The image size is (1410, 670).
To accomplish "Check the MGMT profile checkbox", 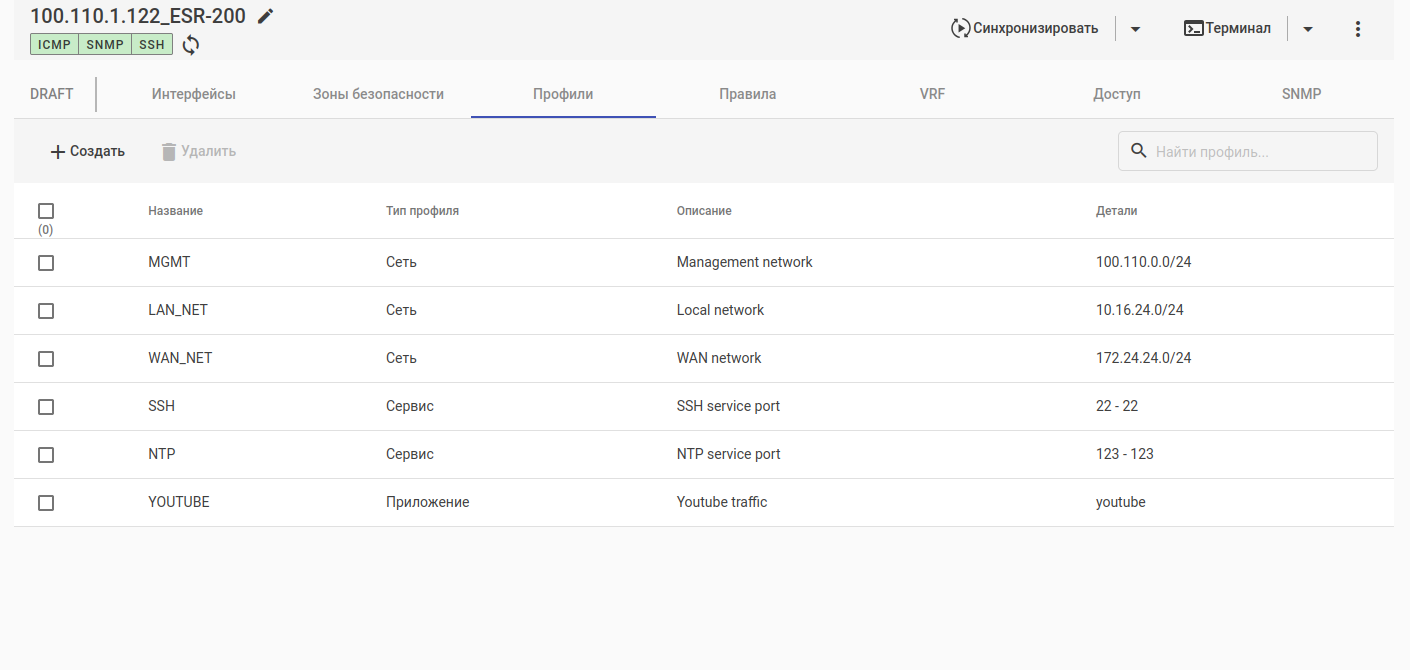I will (x=46, y=263).
